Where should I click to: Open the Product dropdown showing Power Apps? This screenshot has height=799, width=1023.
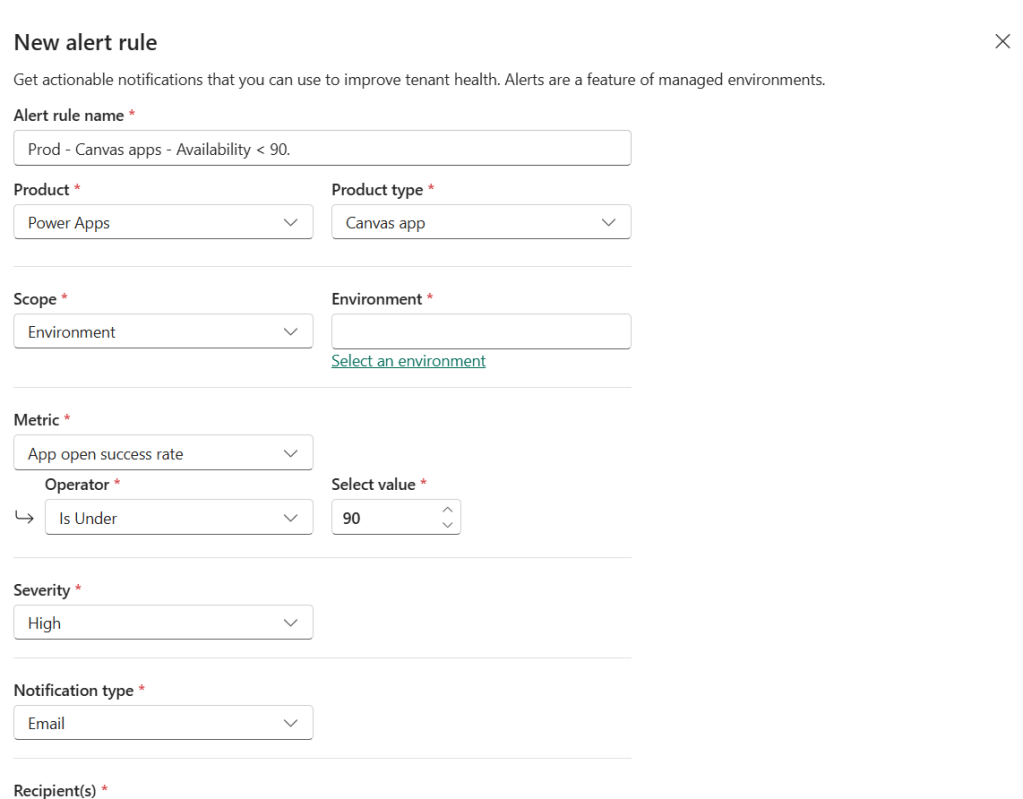(163, 222)
